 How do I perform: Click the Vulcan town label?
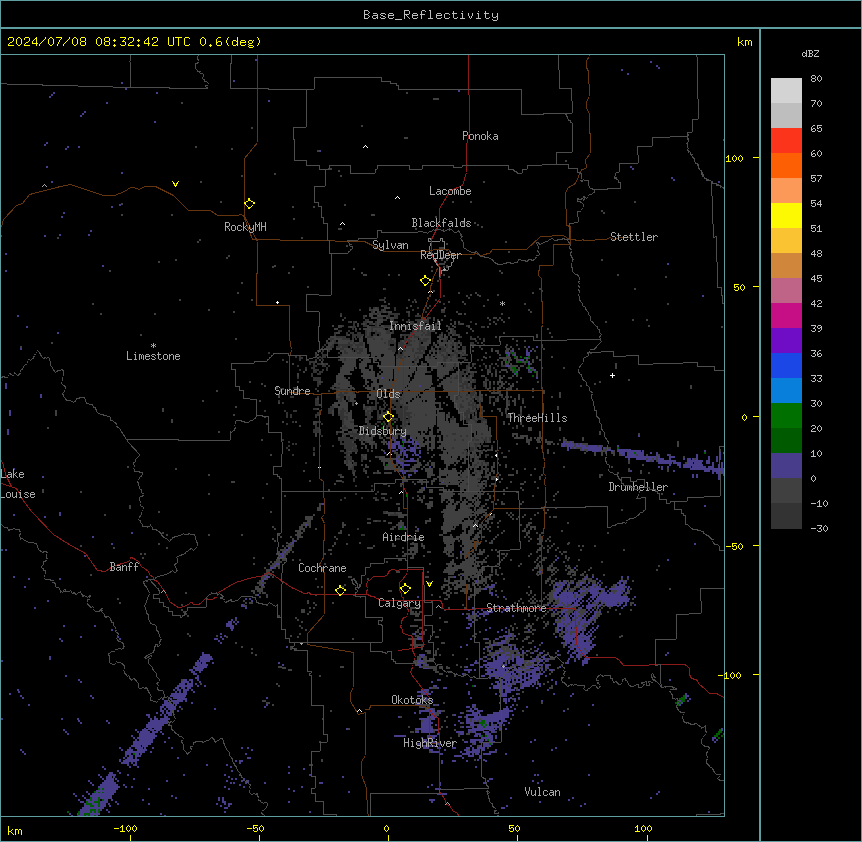click(x=543, y=792)
